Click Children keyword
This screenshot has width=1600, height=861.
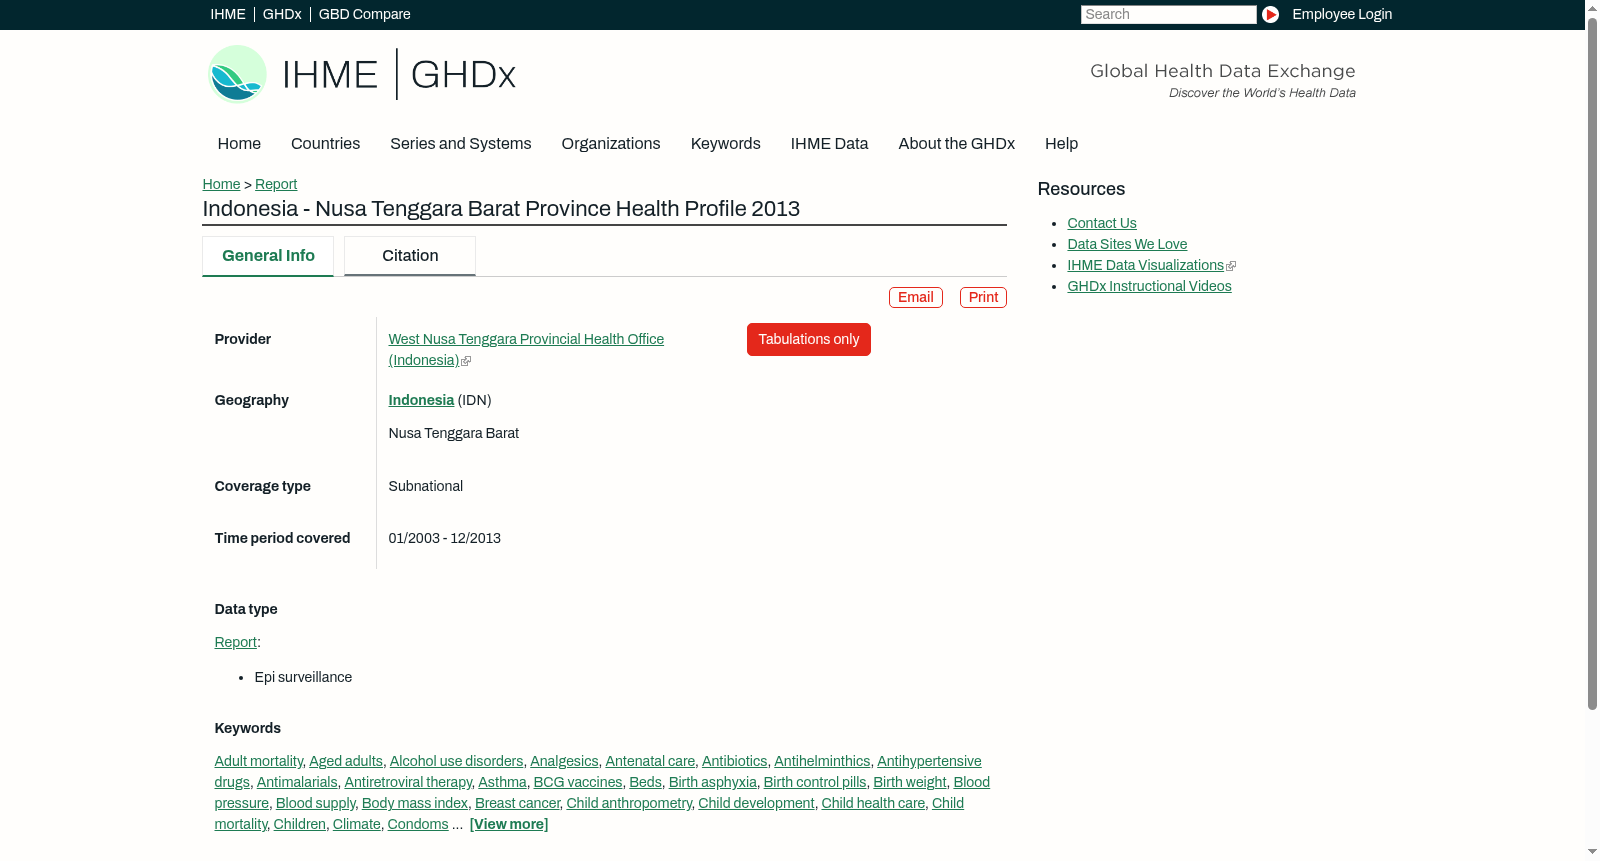300,824
